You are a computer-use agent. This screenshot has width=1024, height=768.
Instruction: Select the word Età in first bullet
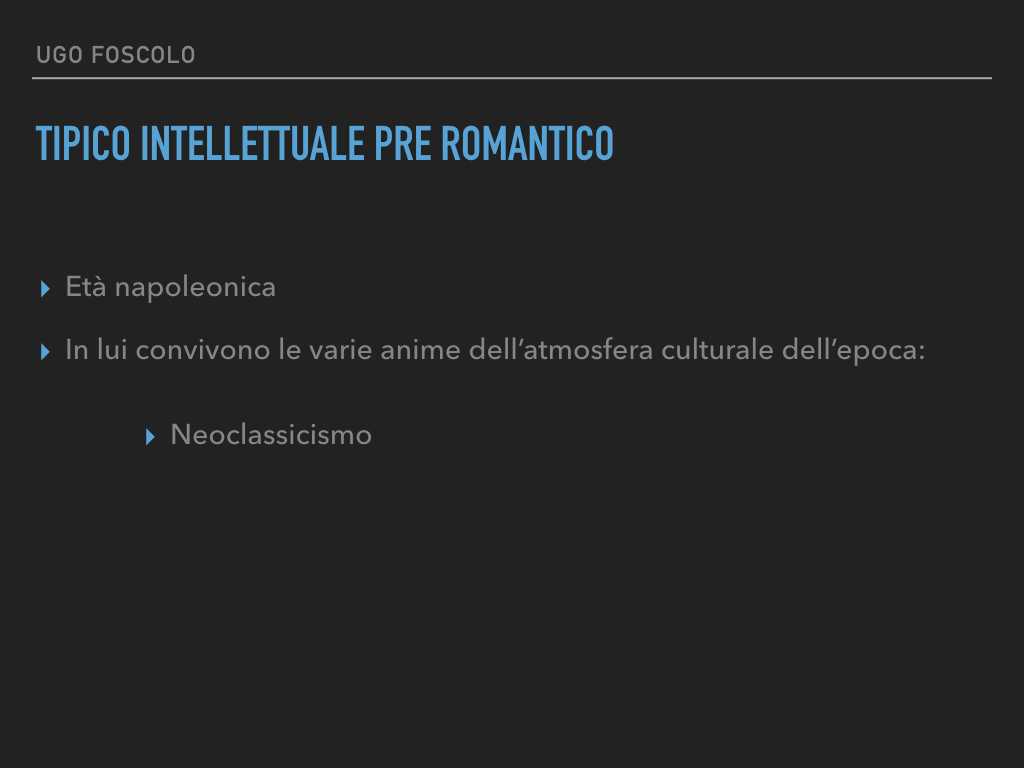point(86,287)
